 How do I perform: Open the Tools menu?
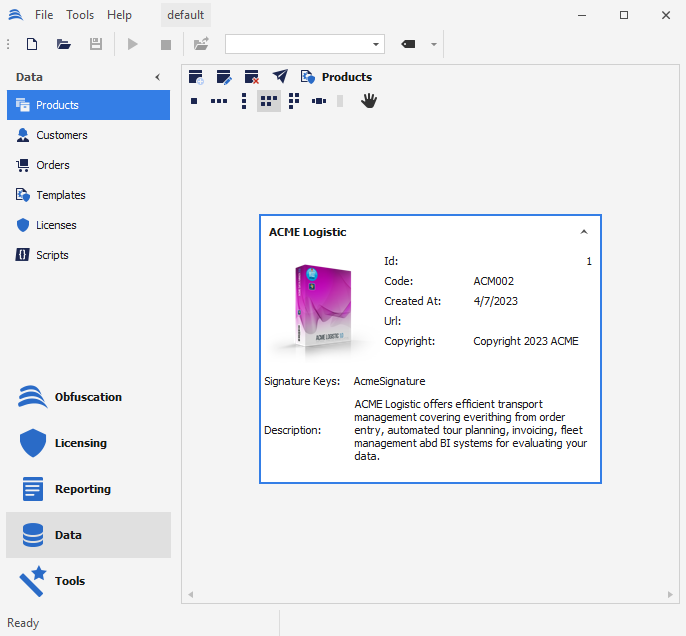(80, 15)
